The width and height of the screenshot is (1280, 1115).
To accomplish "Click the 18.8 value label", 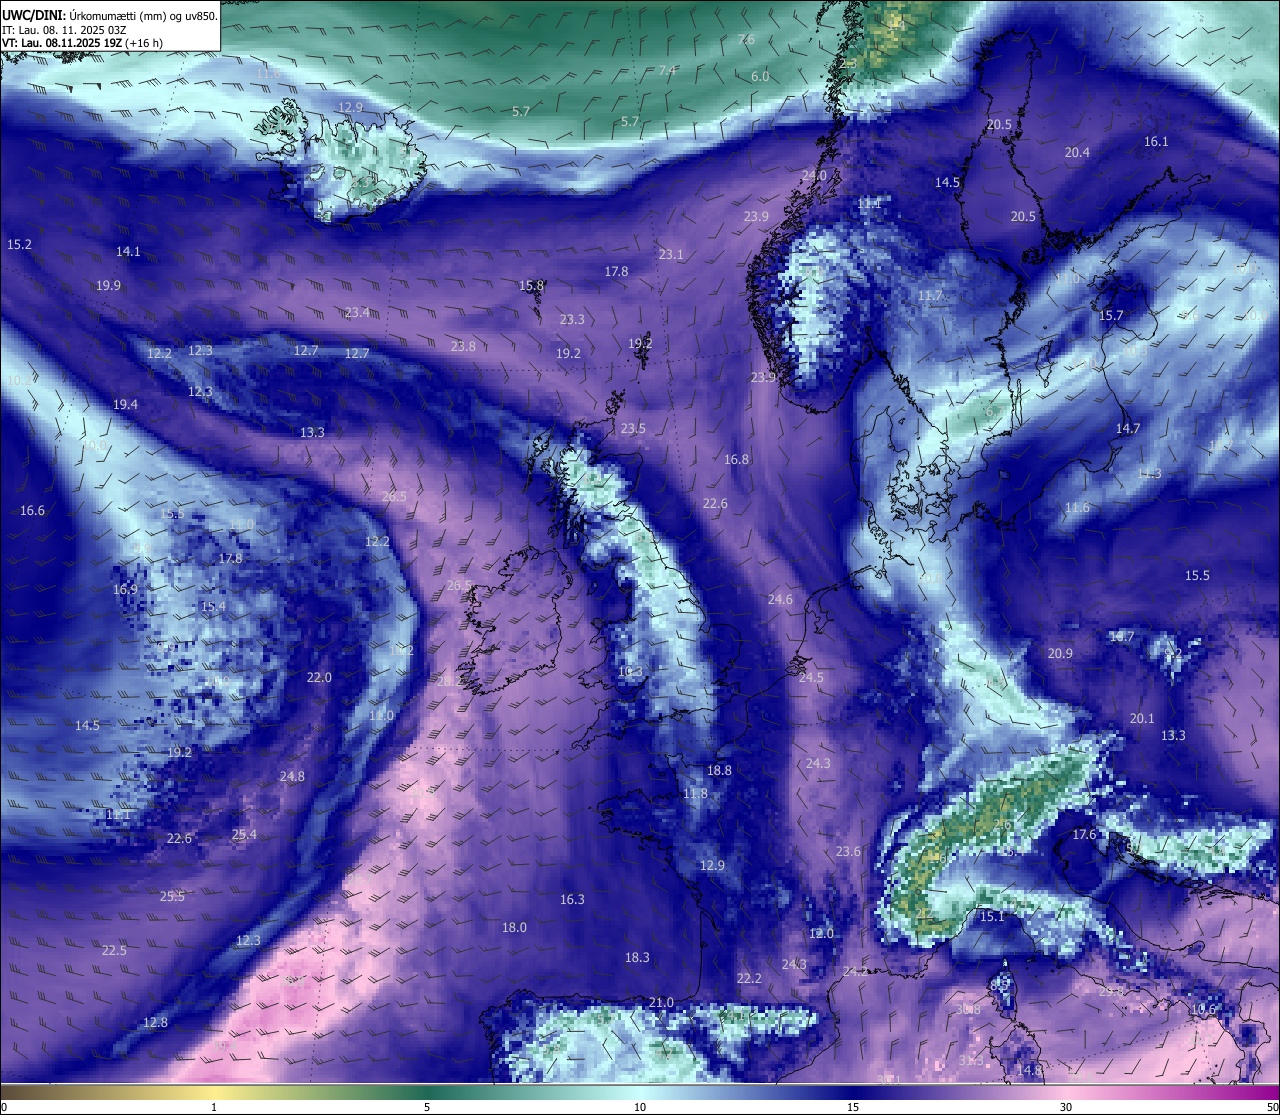I will tap(719, 771).
